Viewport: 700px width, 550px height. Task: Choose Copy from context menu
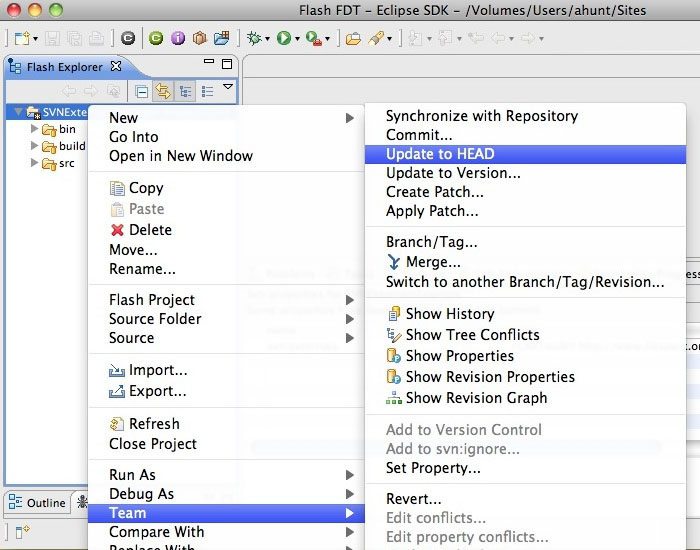(x=226, y=188)
